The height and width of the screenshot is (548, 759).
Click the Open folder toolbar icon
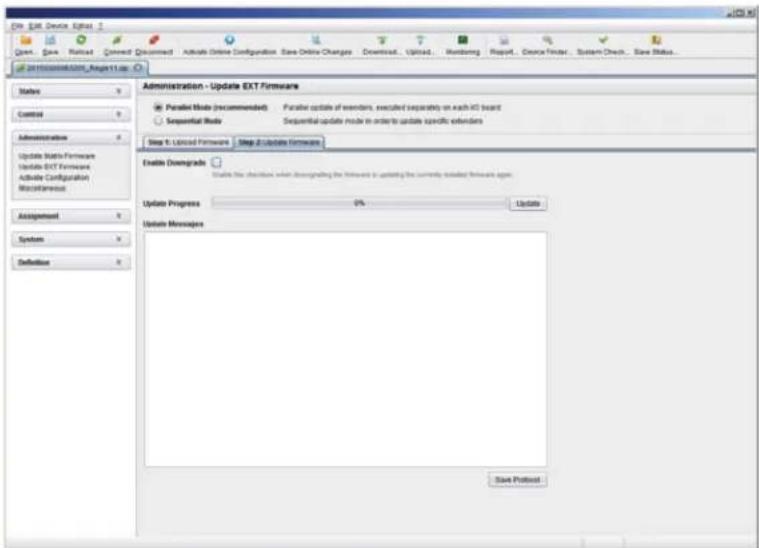click(25, 41)
